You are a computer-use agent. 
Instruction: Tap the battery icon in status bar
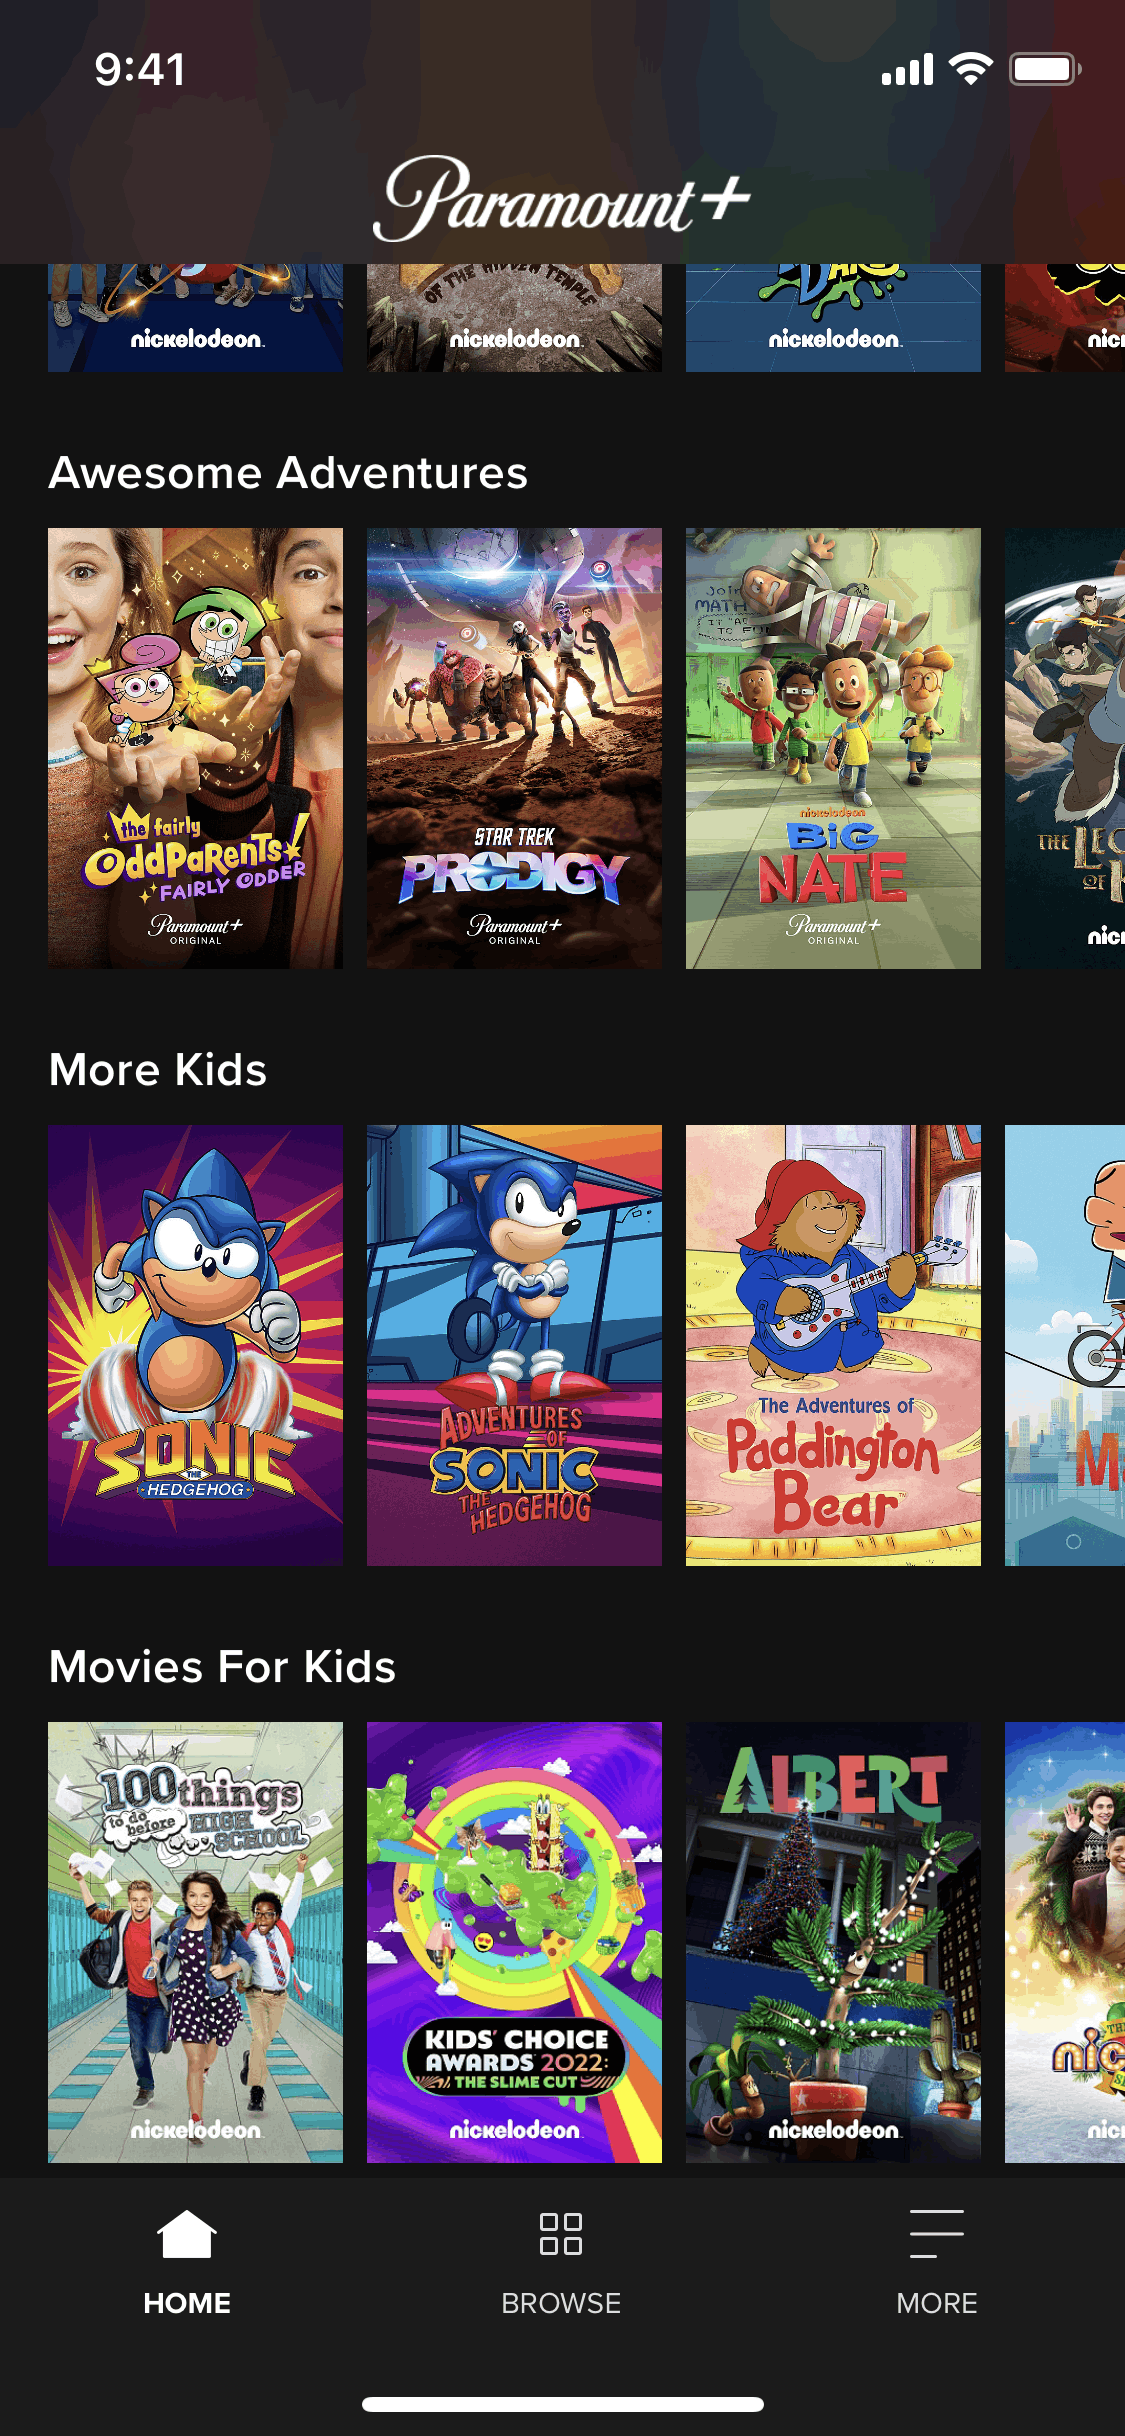(1044, 69)
